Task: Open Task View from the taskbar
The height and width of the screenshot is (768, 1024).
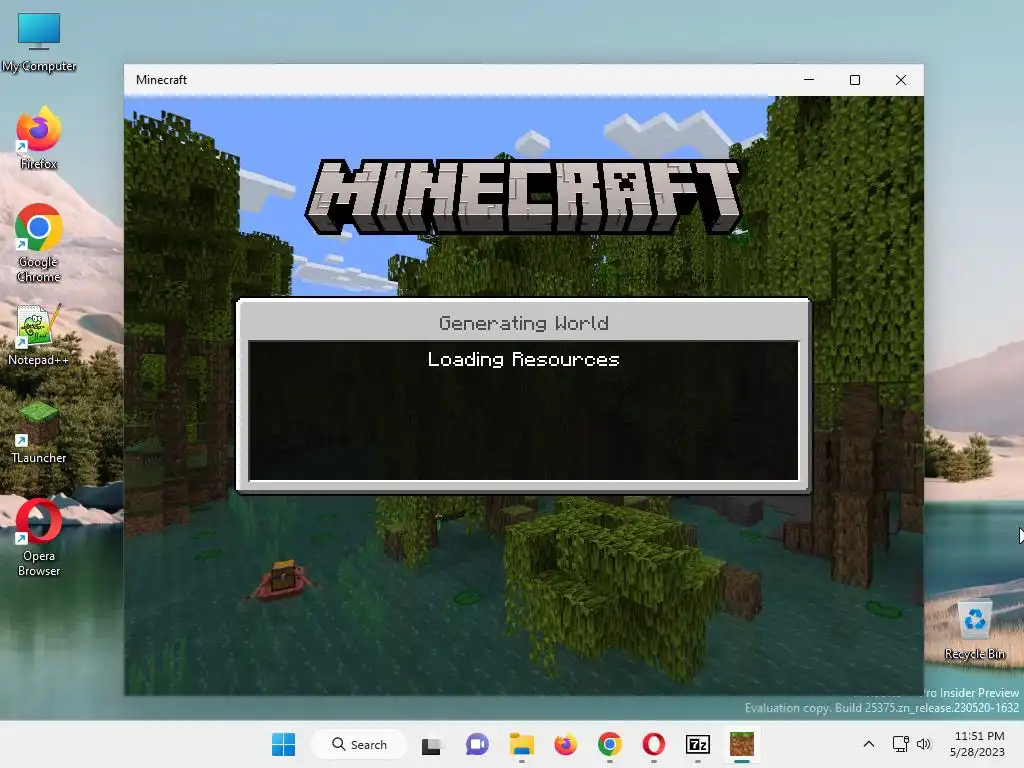Action: [431, 744]
